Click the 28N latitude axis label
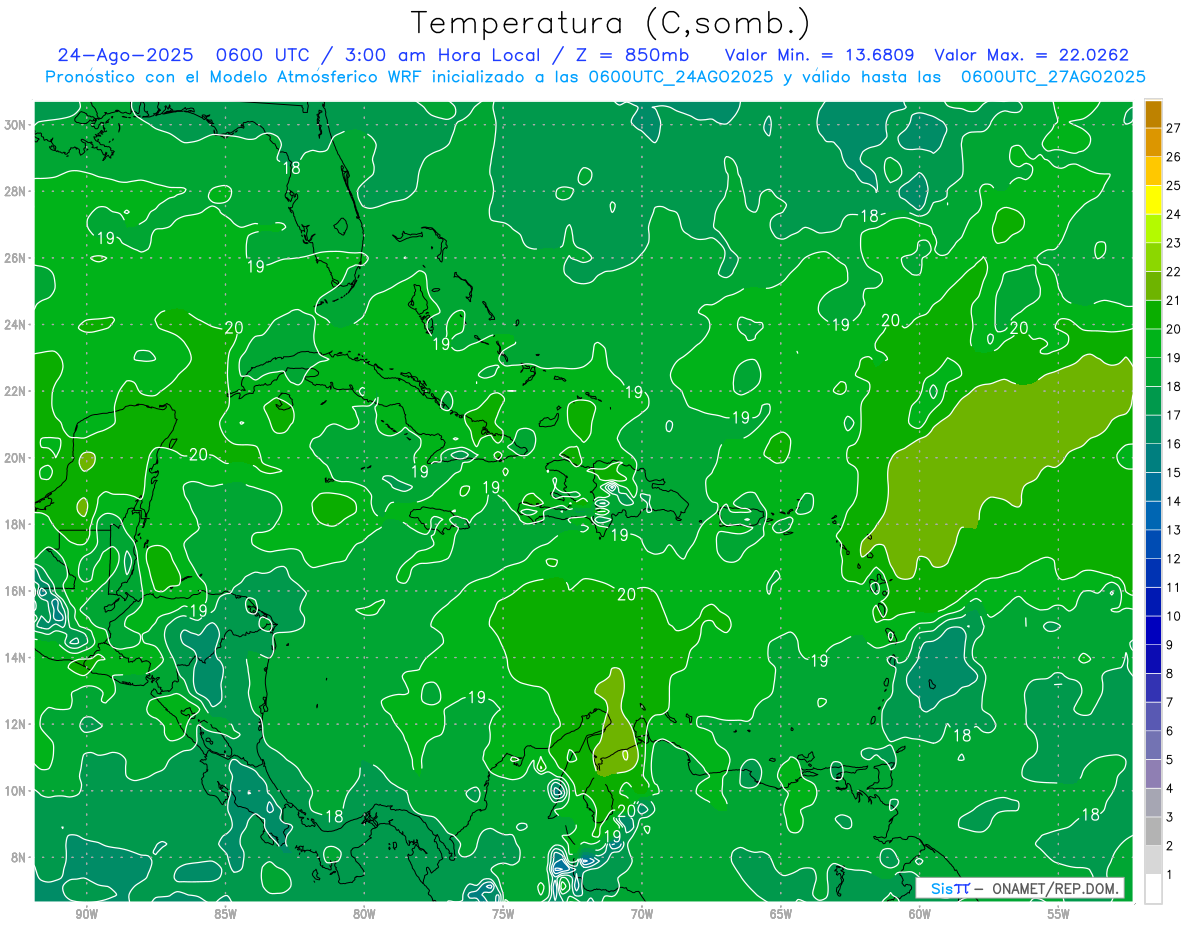The height and width of the screenshot is (927, 1200). point(17,191)
